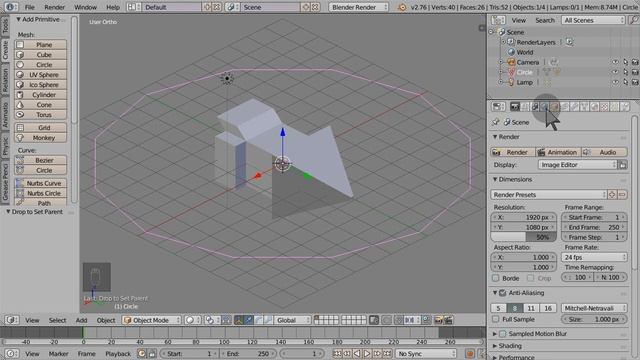Open the Help menu
Viewport: 640px width, 360px height.
click(113, 7)
